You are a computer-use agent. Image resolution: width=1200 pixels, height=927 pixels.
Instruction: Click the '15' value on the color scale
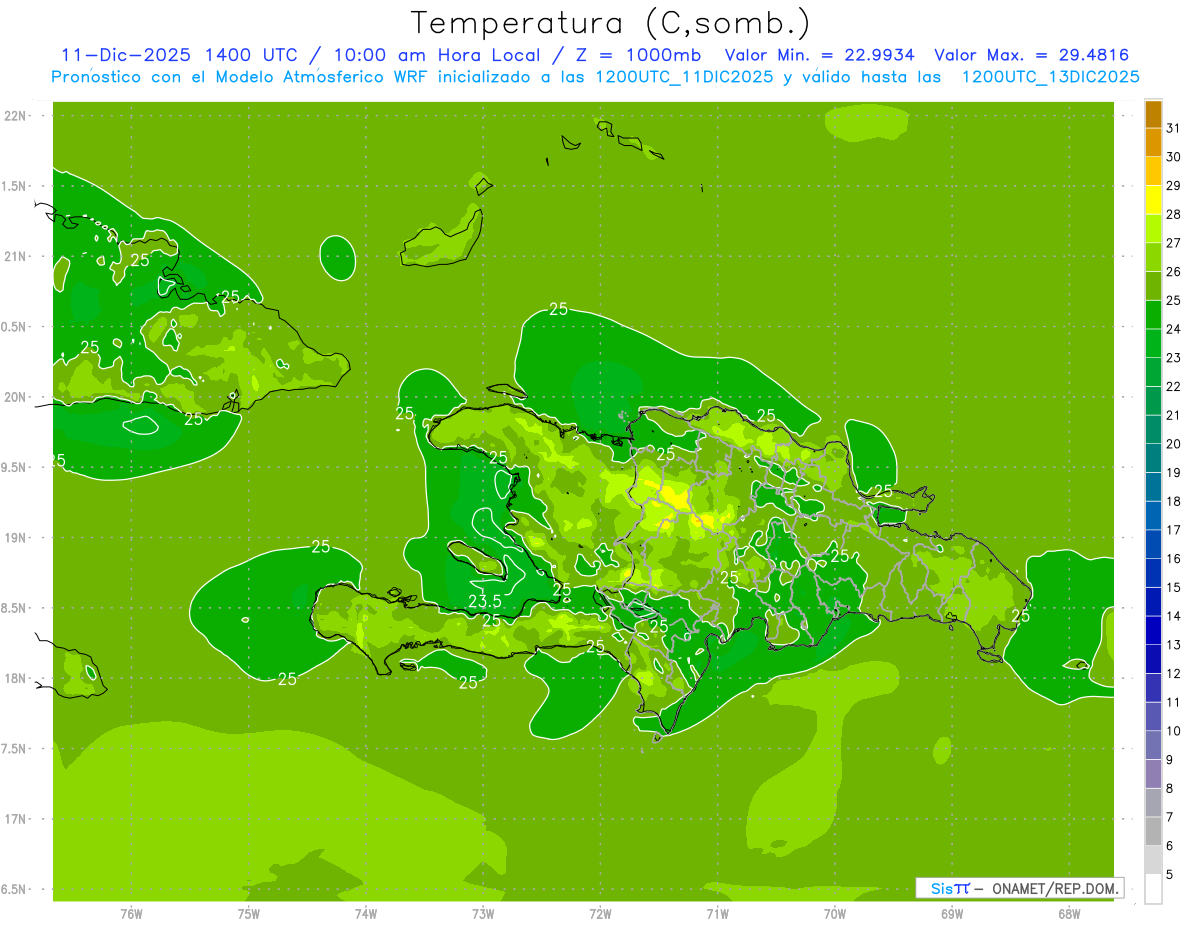(1173, 587)
